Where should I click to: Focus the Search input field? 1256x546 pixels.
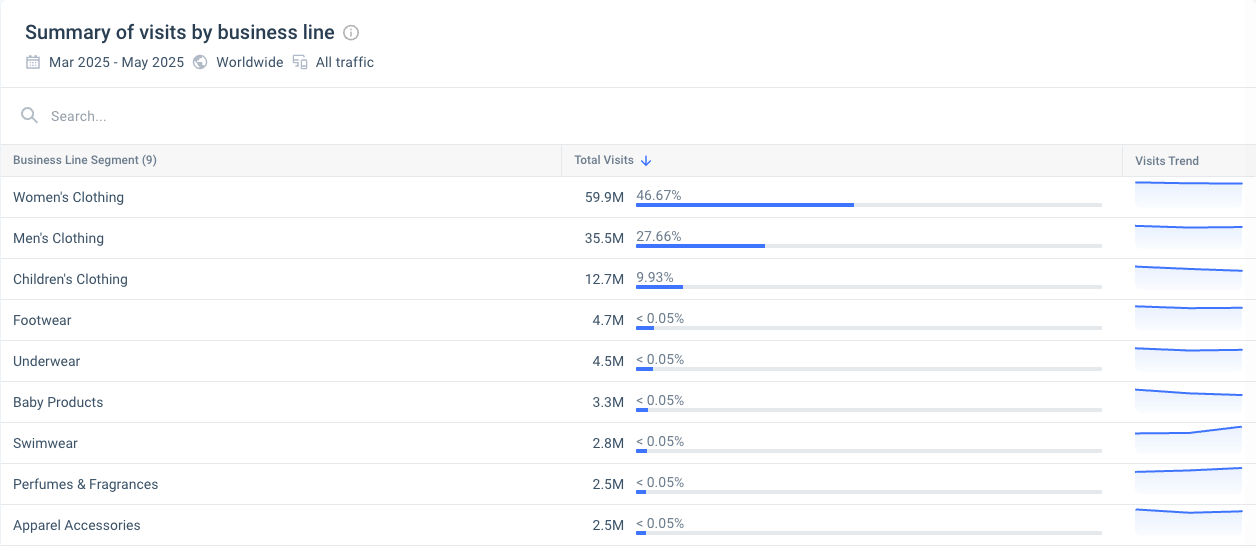[x=300, y=116]
